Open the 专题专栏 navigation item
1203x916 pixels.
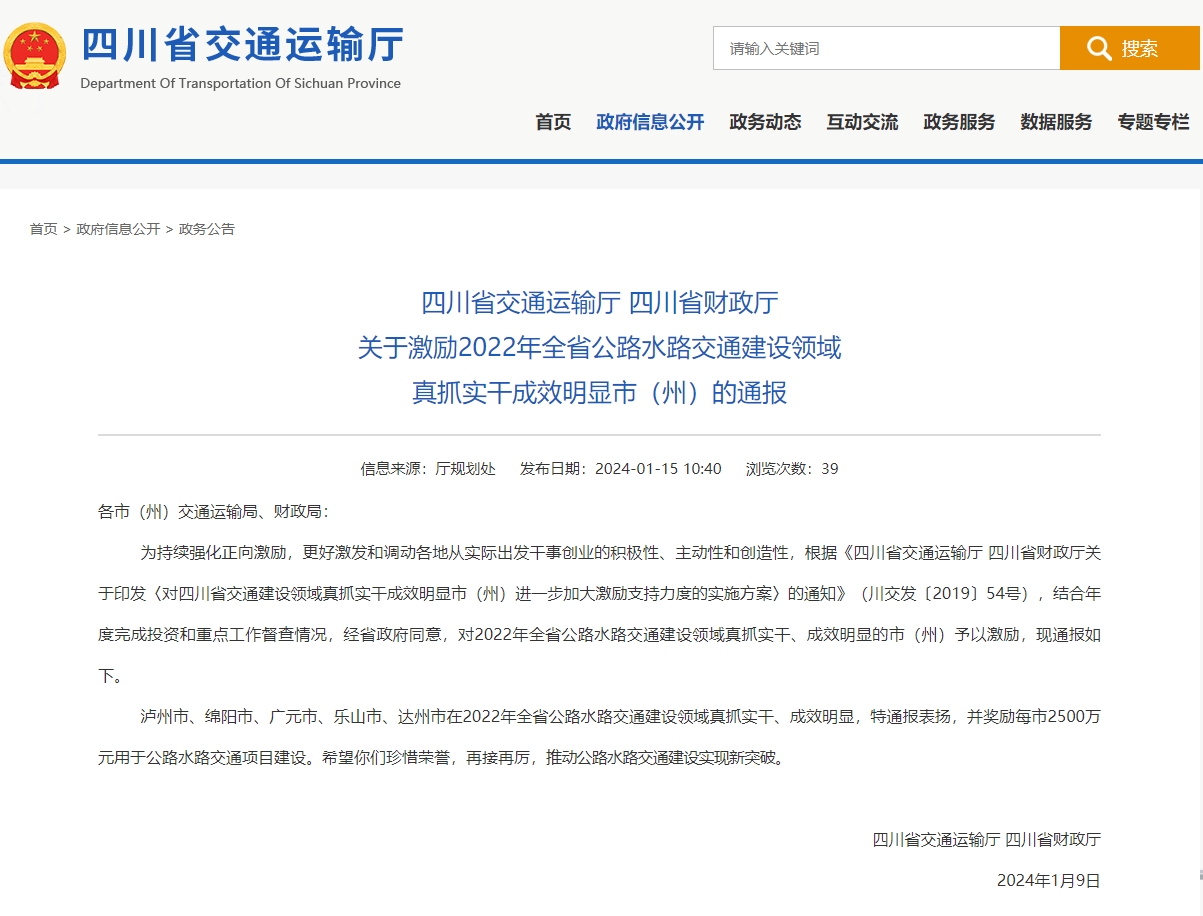(x=1153, y=122)
